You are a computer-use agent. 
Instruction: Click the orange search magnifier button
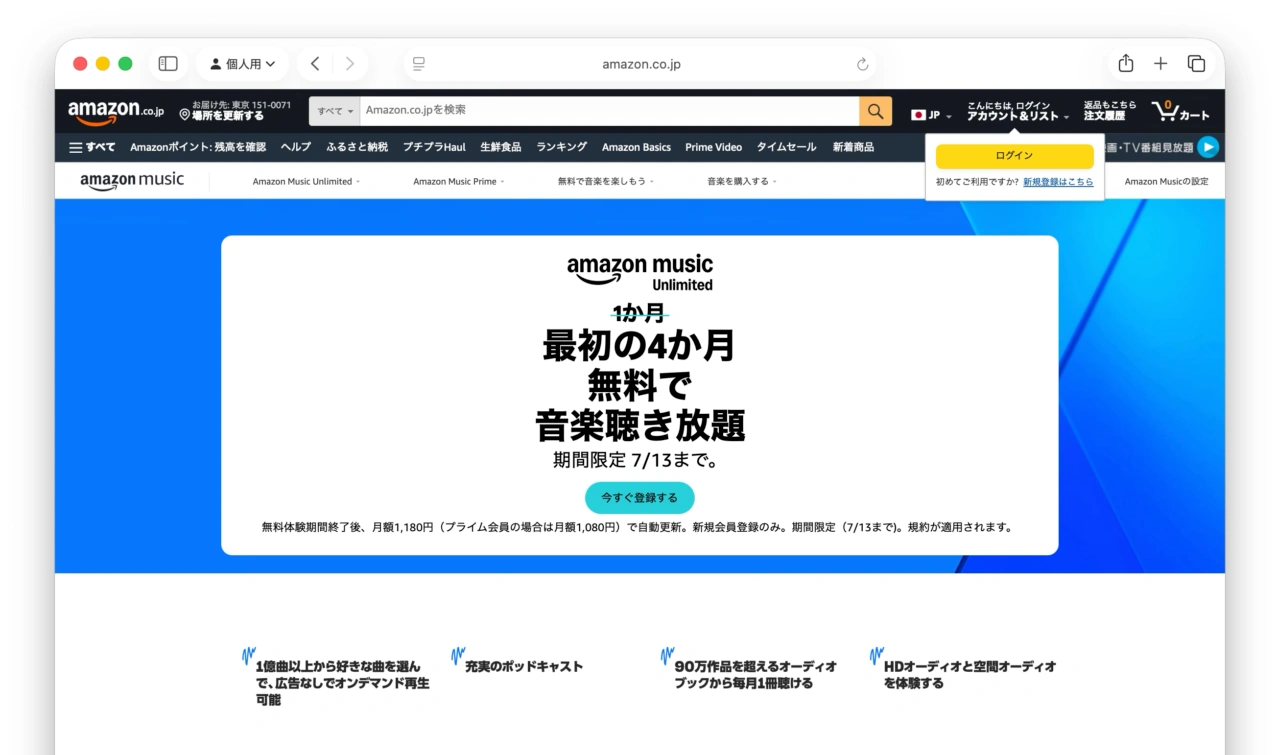tap(875, 111)
